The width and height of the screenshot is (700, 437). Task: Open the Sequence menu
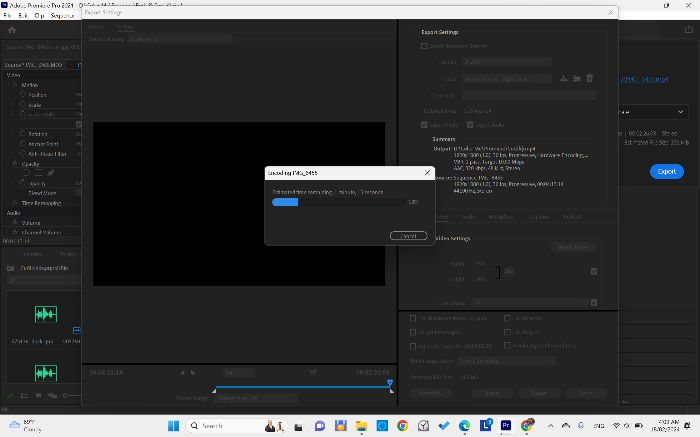[62, 15]
